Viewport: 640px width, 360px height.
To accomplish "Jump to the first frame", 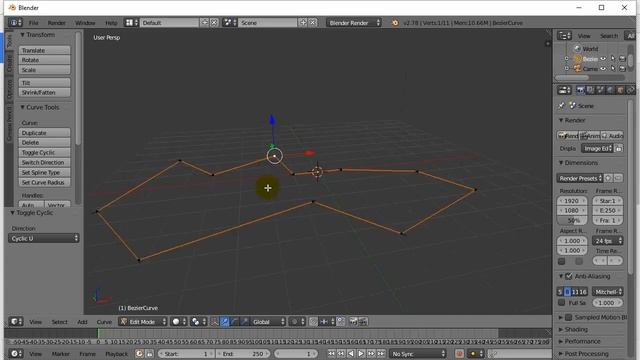I will point(331,353).
